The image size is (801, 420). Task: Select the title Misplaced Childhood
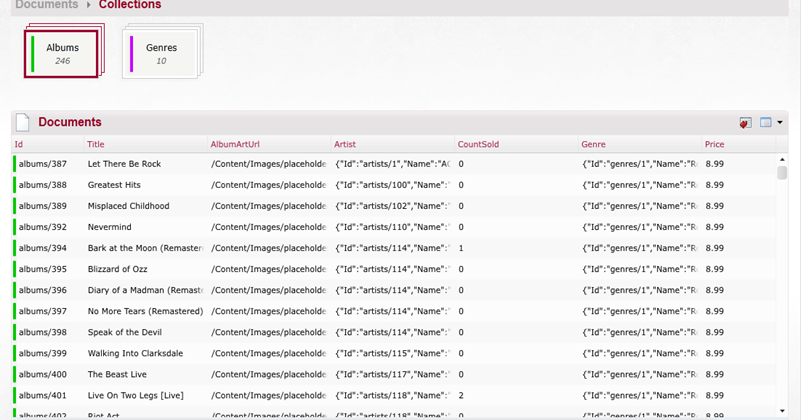pos(128,206)
